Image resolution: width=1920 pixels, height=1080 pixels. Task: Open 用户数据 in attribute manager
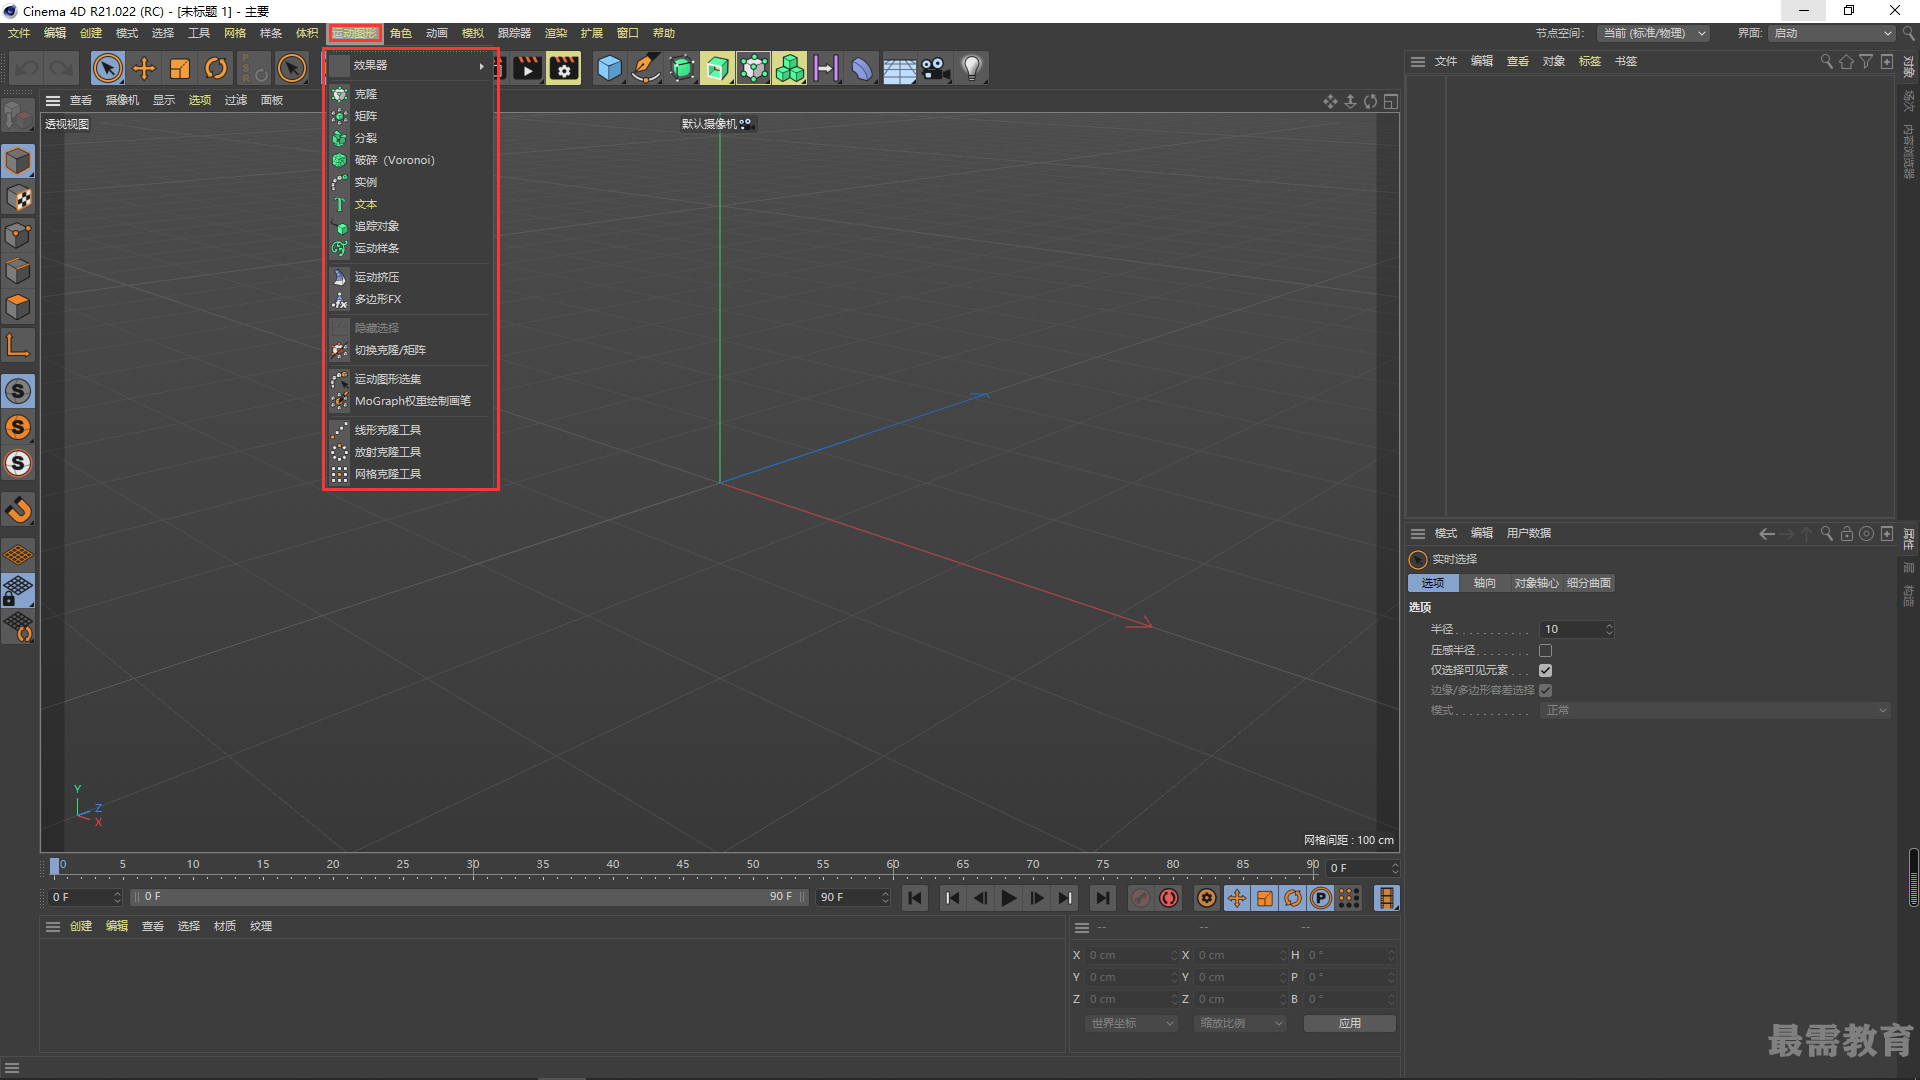(1529, 533)
